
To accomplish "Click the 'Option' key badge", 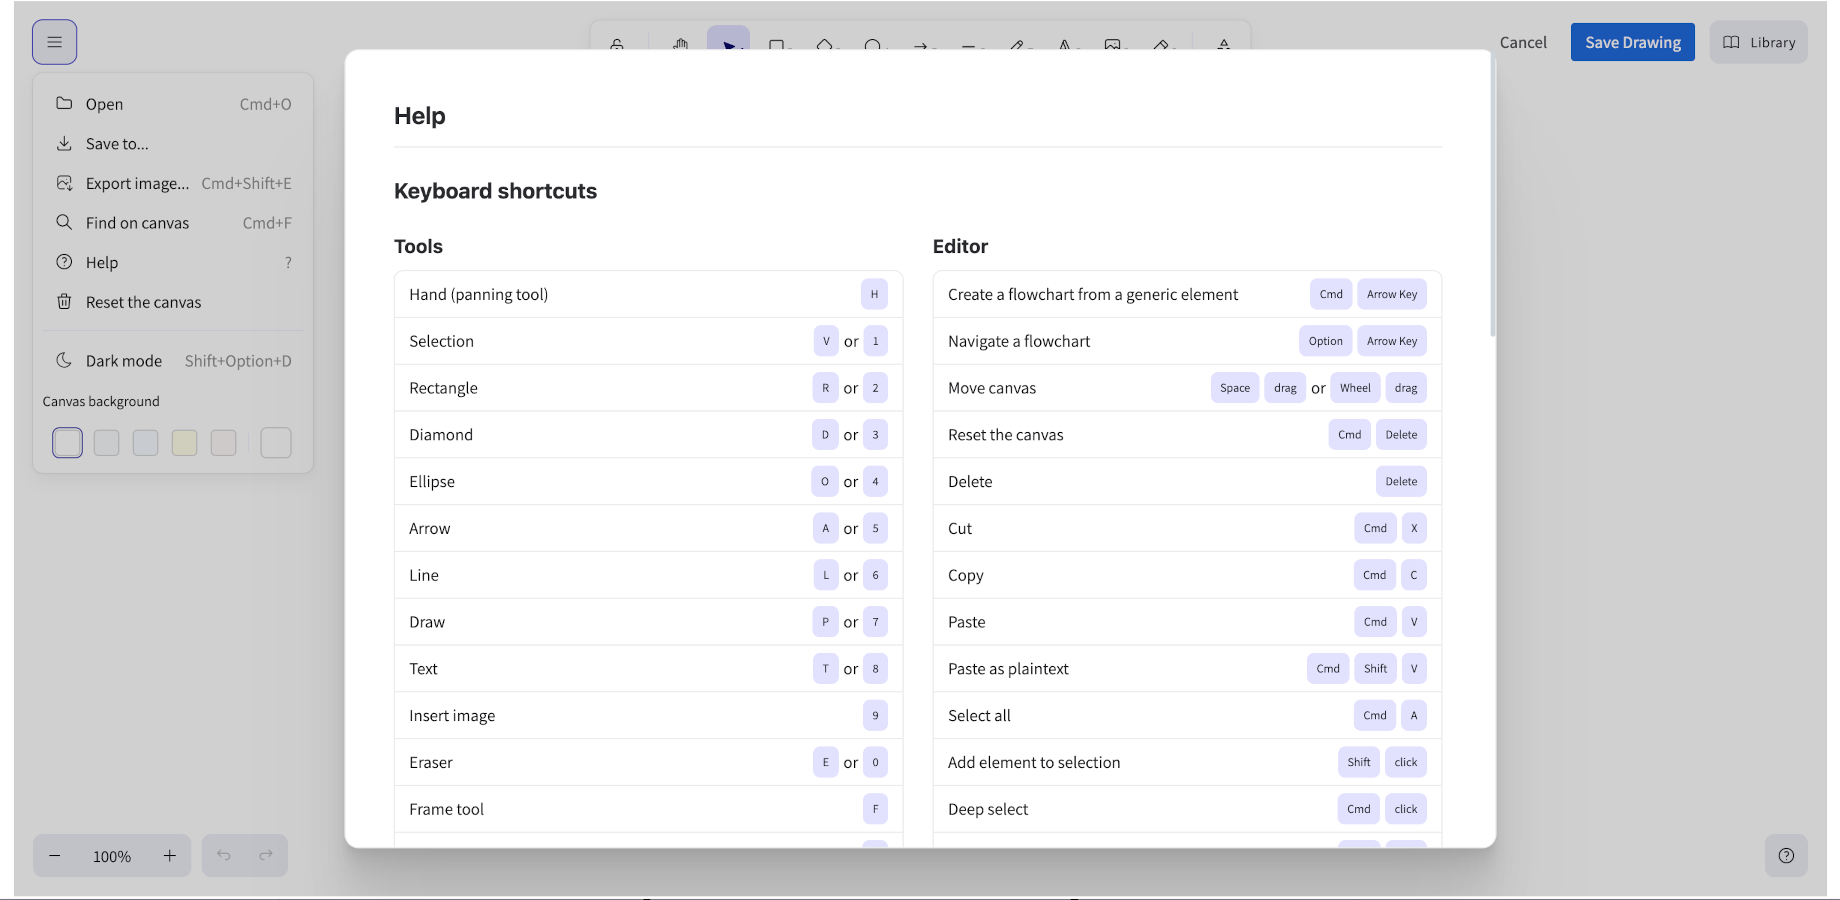I will point(1326,341).
